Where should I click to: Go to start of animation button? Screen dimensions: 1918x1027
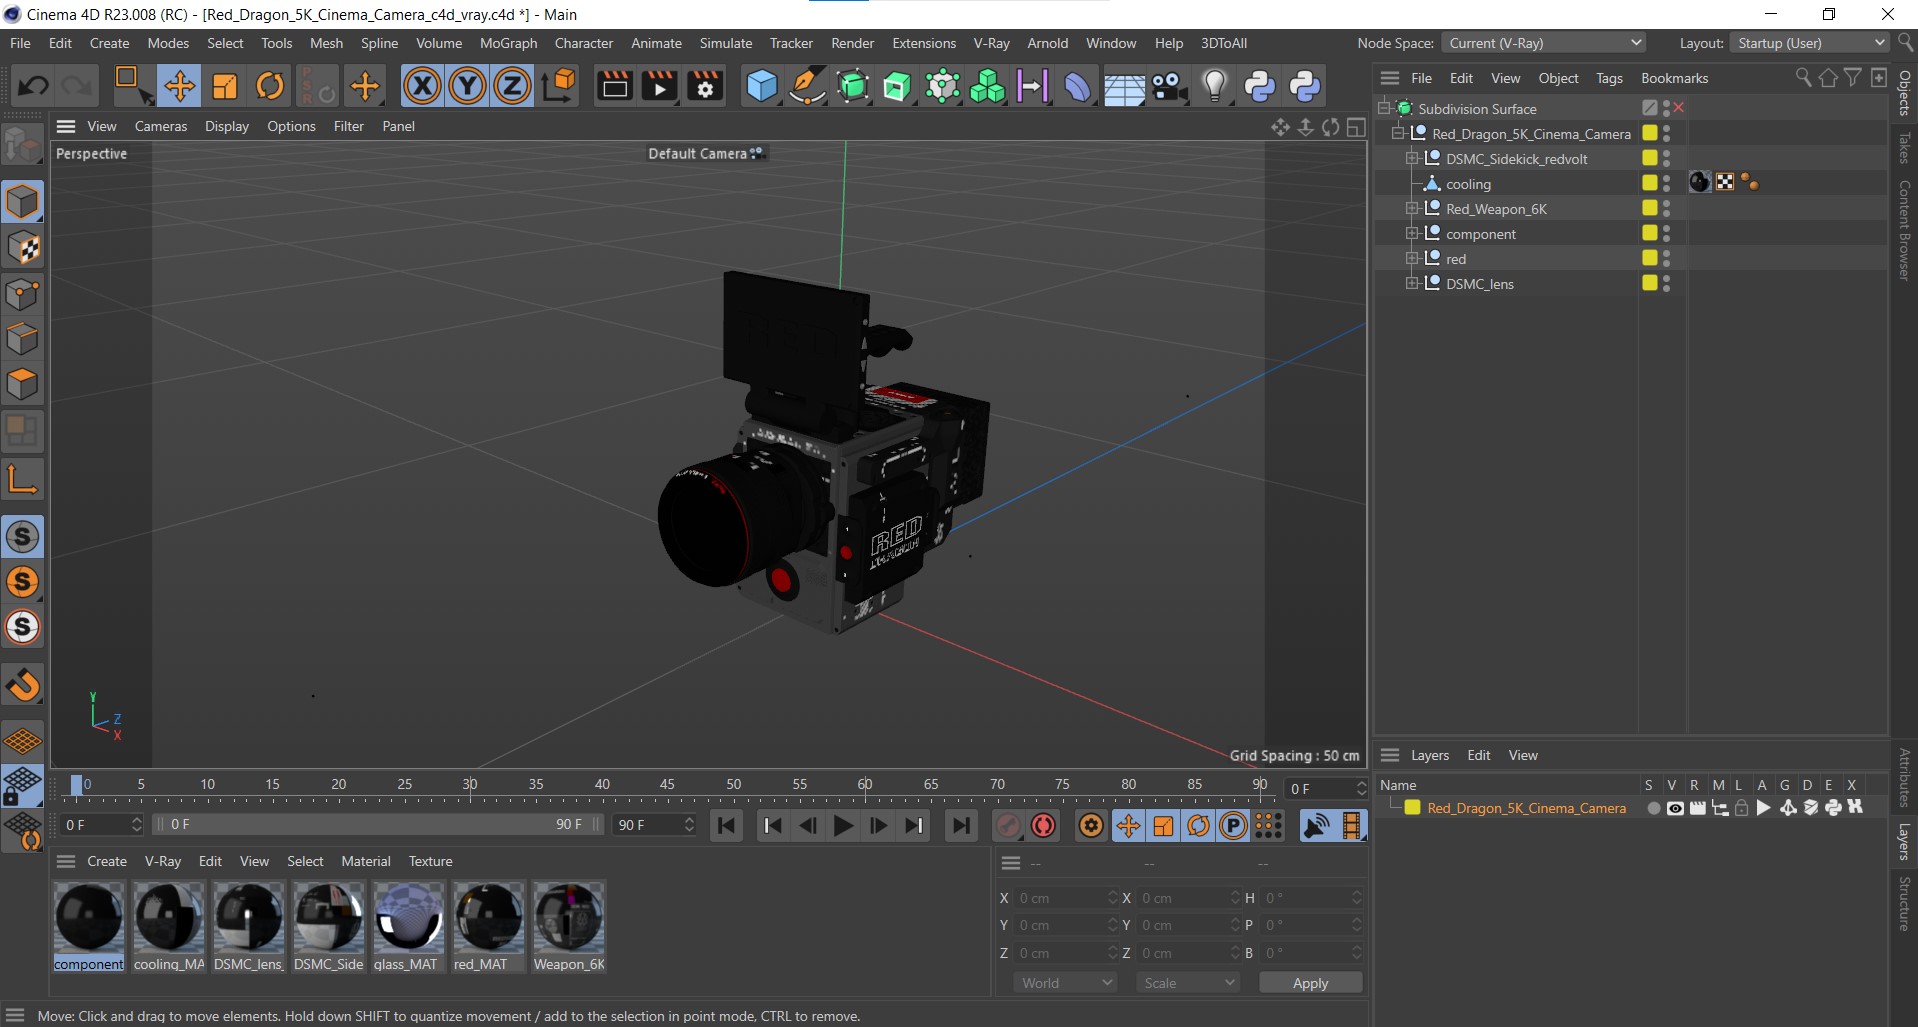727,825
